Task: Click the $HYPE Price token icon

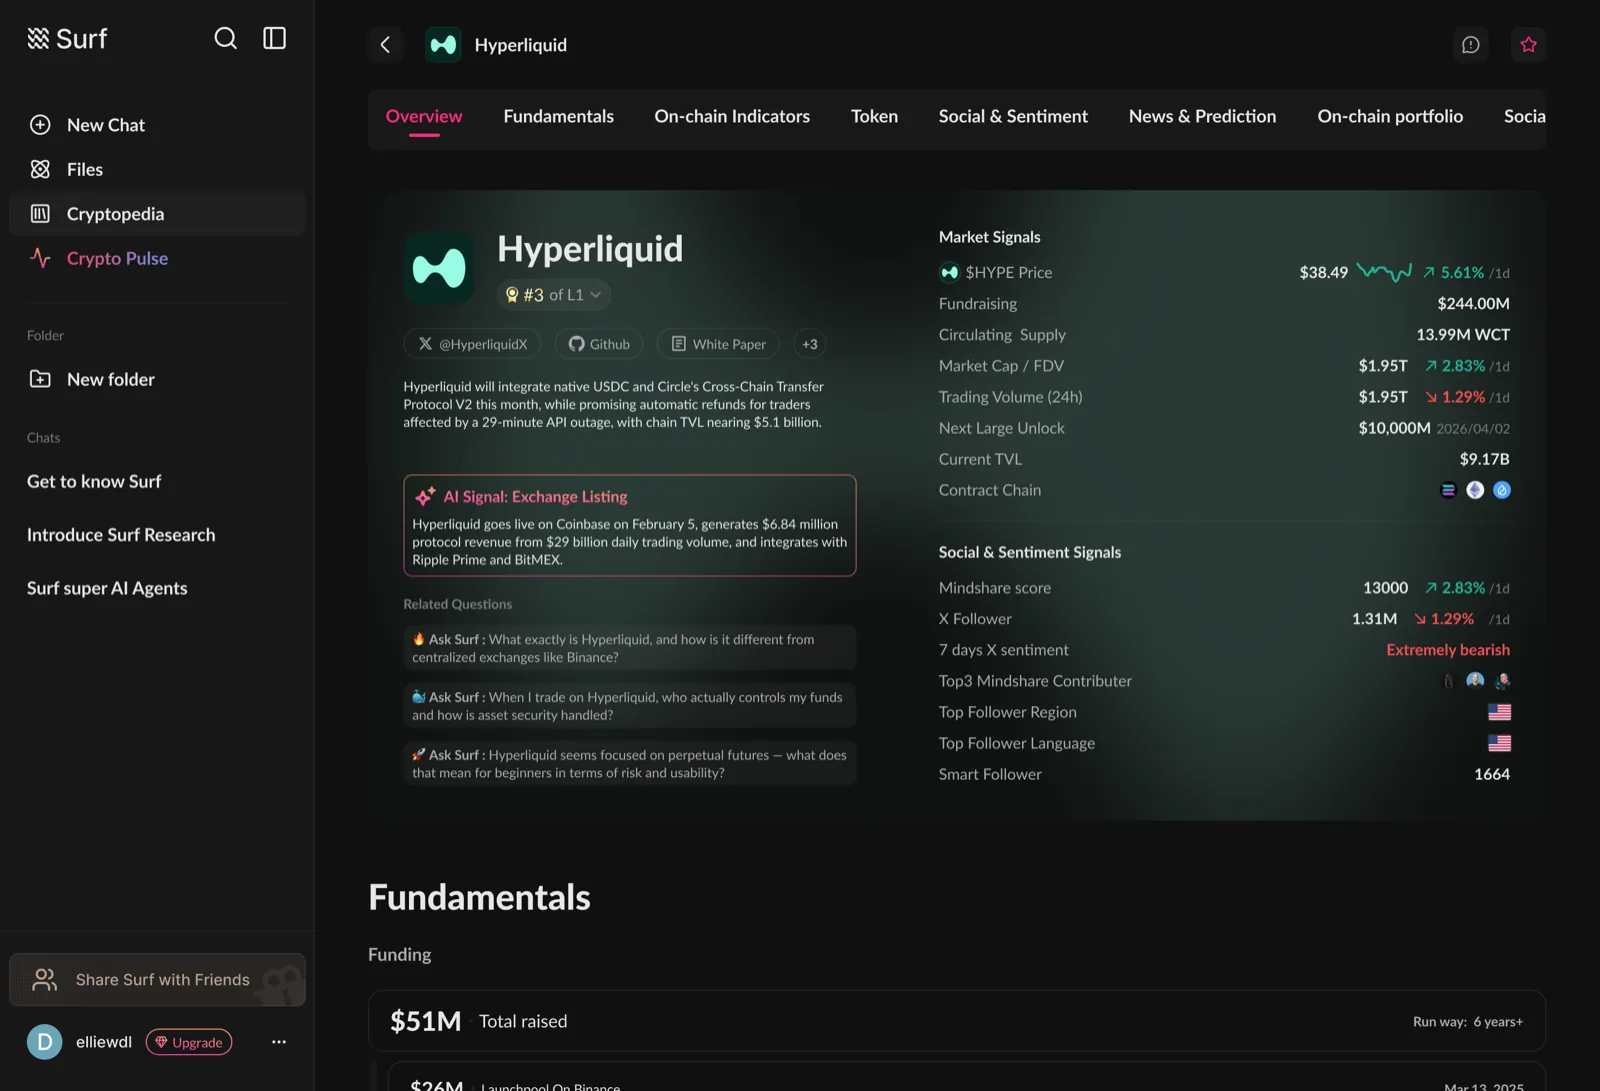Action: coord(949,272)
